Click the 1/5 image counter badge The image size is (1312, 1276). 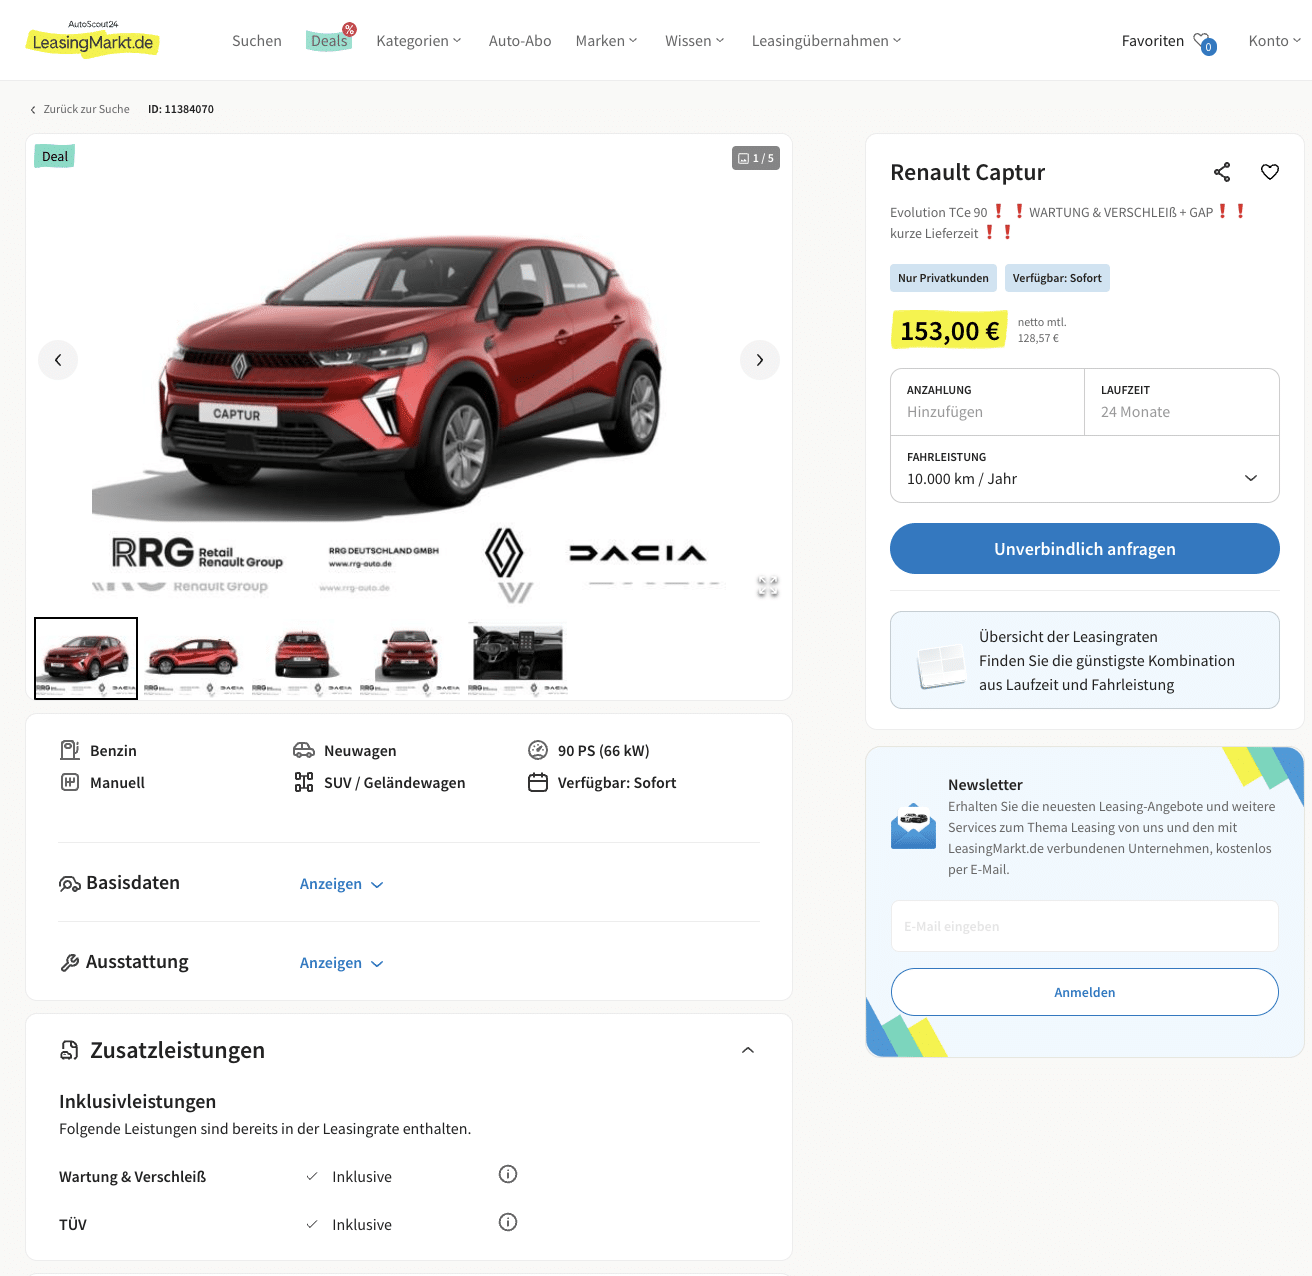click(756, 158)
